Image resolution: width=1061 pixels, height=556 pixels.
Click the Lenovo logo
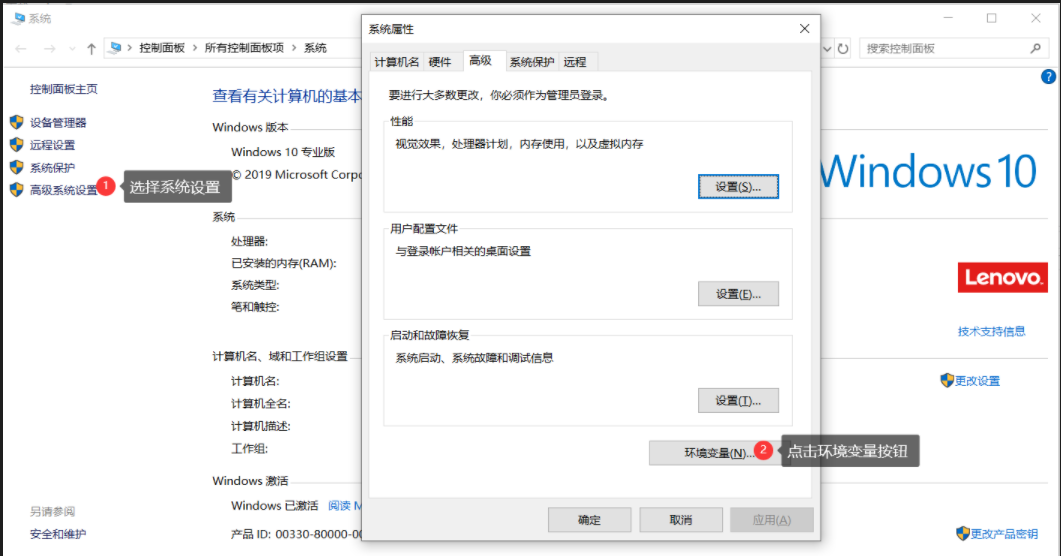click(x=1003, y=277)
